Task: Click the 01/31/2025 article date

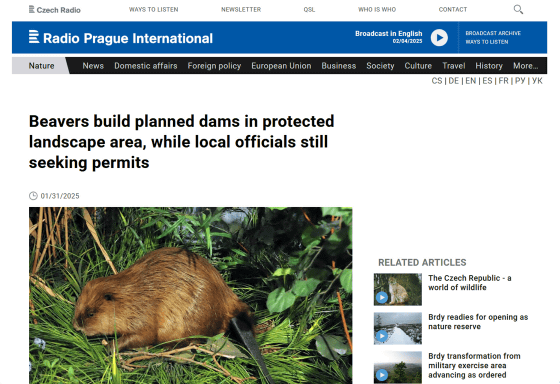Action: point(60,196)
